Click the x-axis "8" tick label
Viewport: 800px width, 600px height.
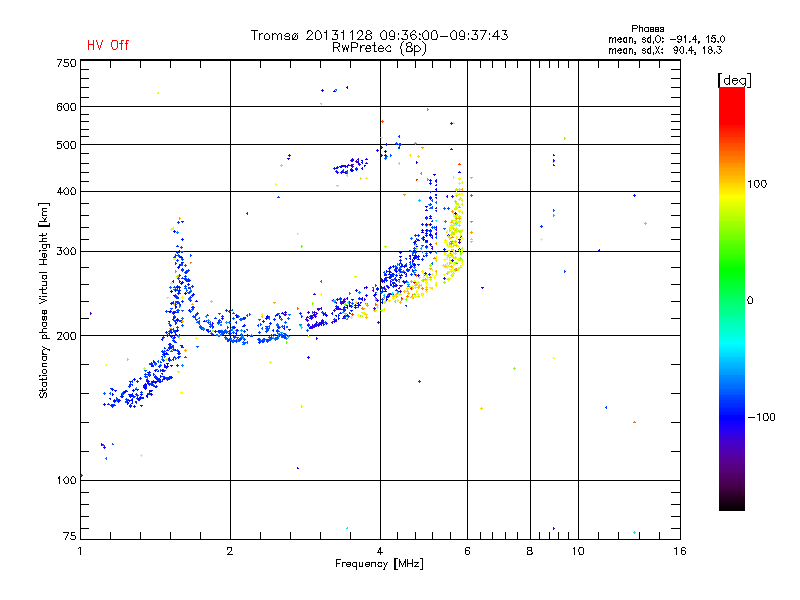(x=530, y=551)
